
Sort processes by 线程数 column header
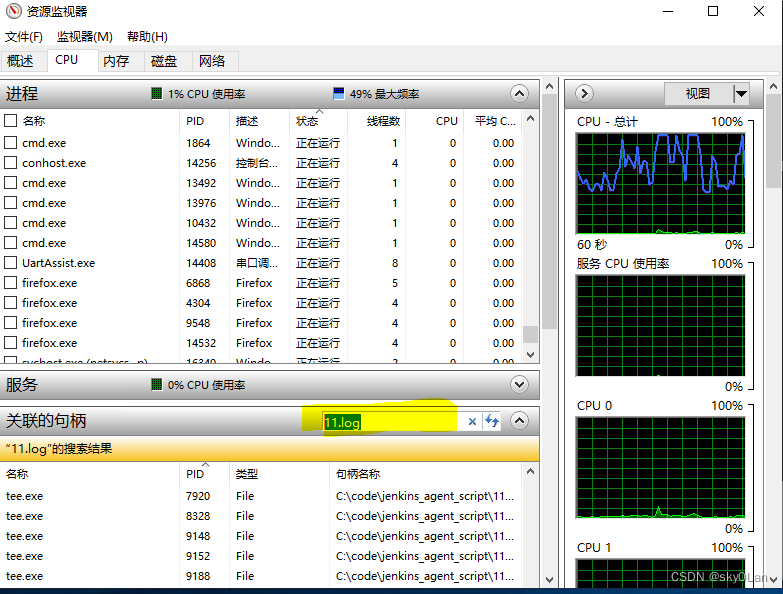377,121
